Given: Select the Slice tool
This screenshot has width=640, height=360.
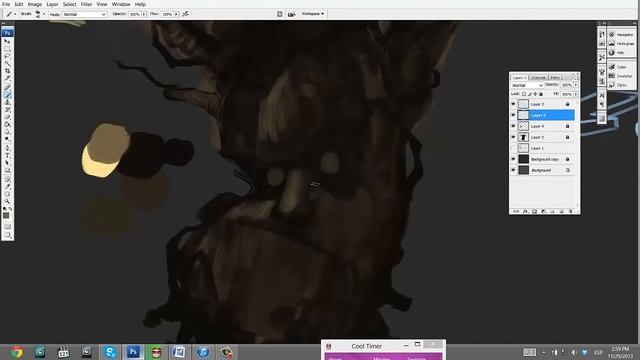Looking at the screenshot, I should coord(7,78).
